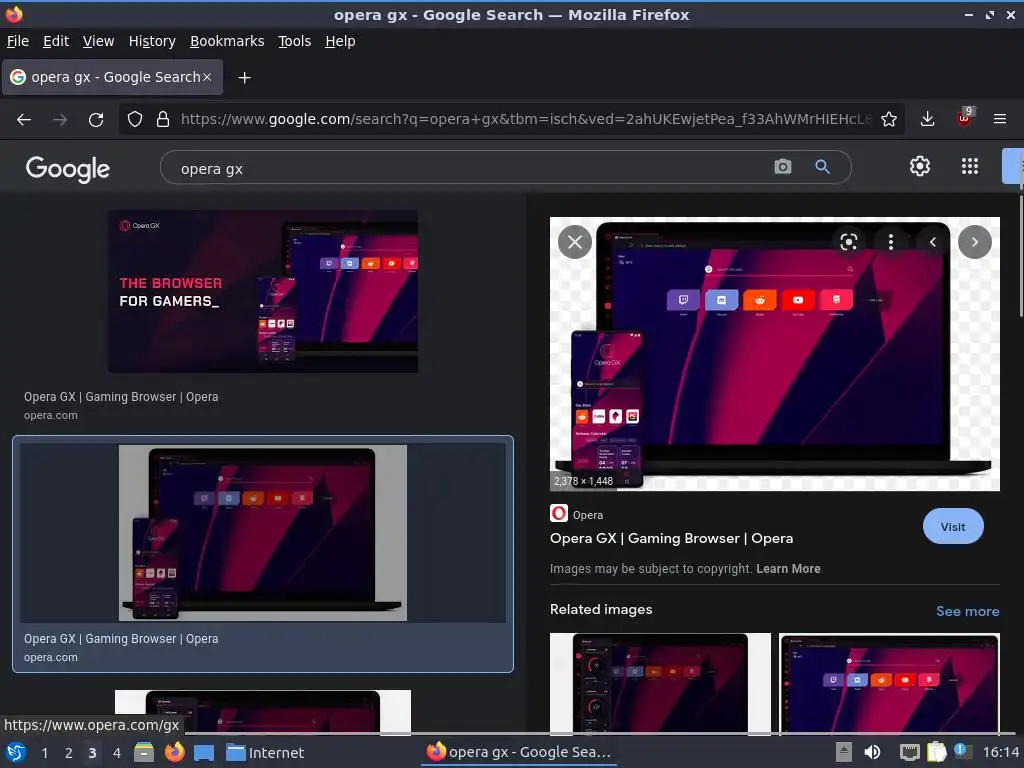The image size is (1024, 768).
Task: Search by image using camera icon
Action: 782,167
